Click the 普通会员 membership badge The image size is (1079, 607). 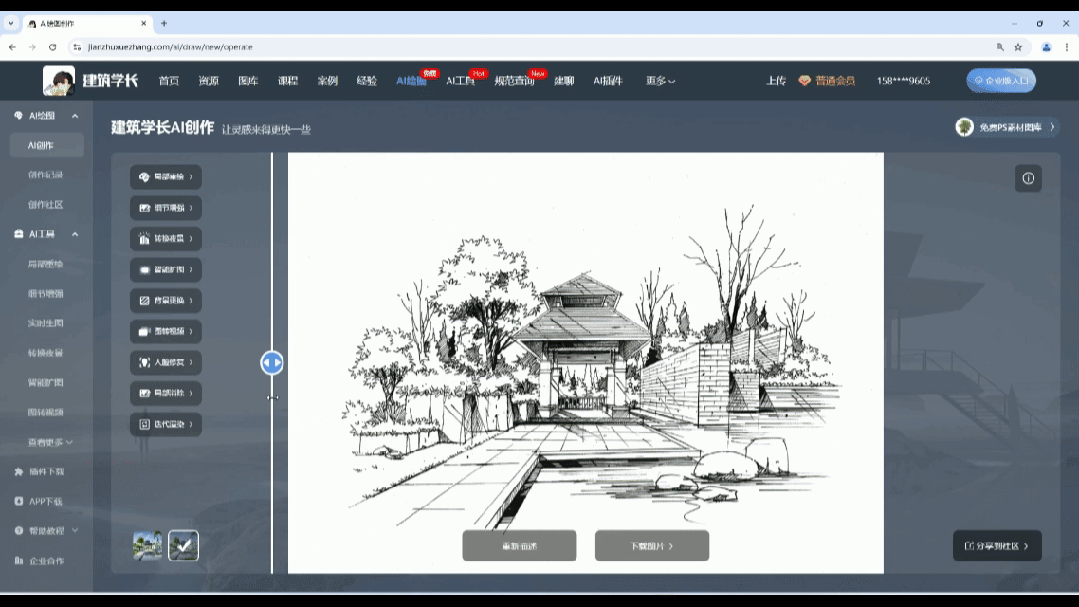click(x=826, y=81)
